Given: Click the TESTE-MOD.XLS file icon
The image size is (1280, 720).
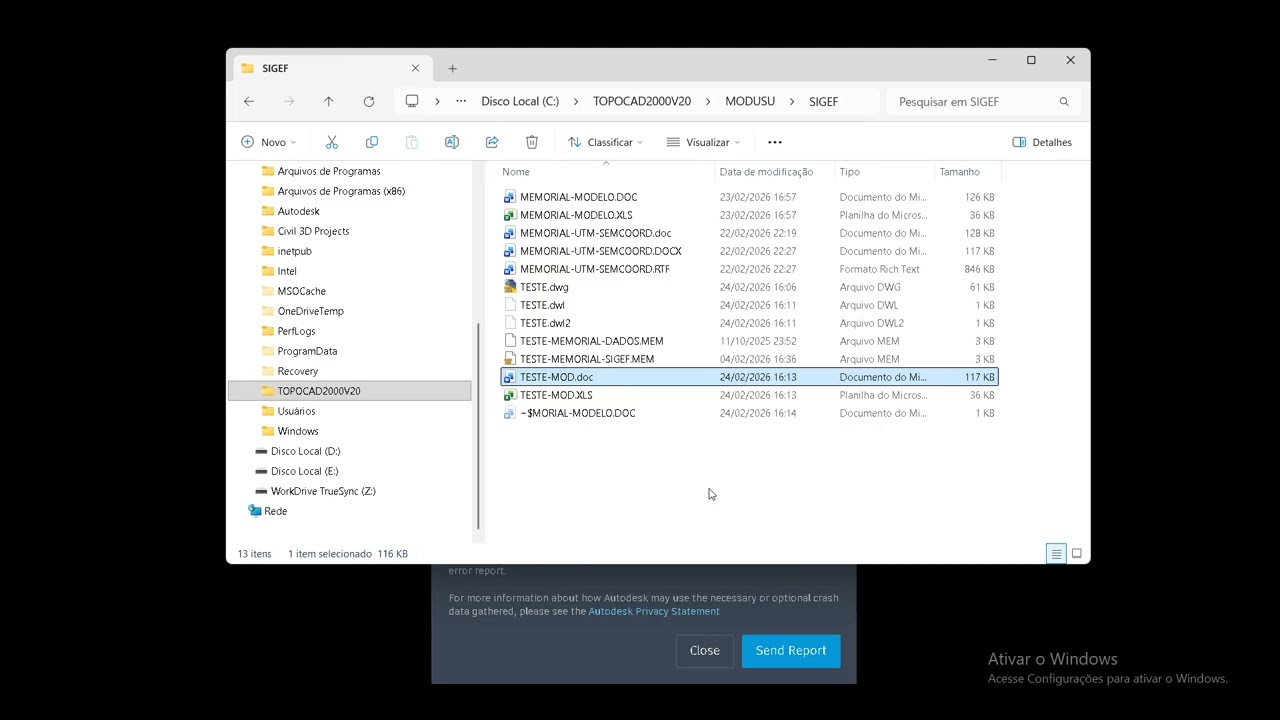Looking at the screenshot, I should click(510, 395).
